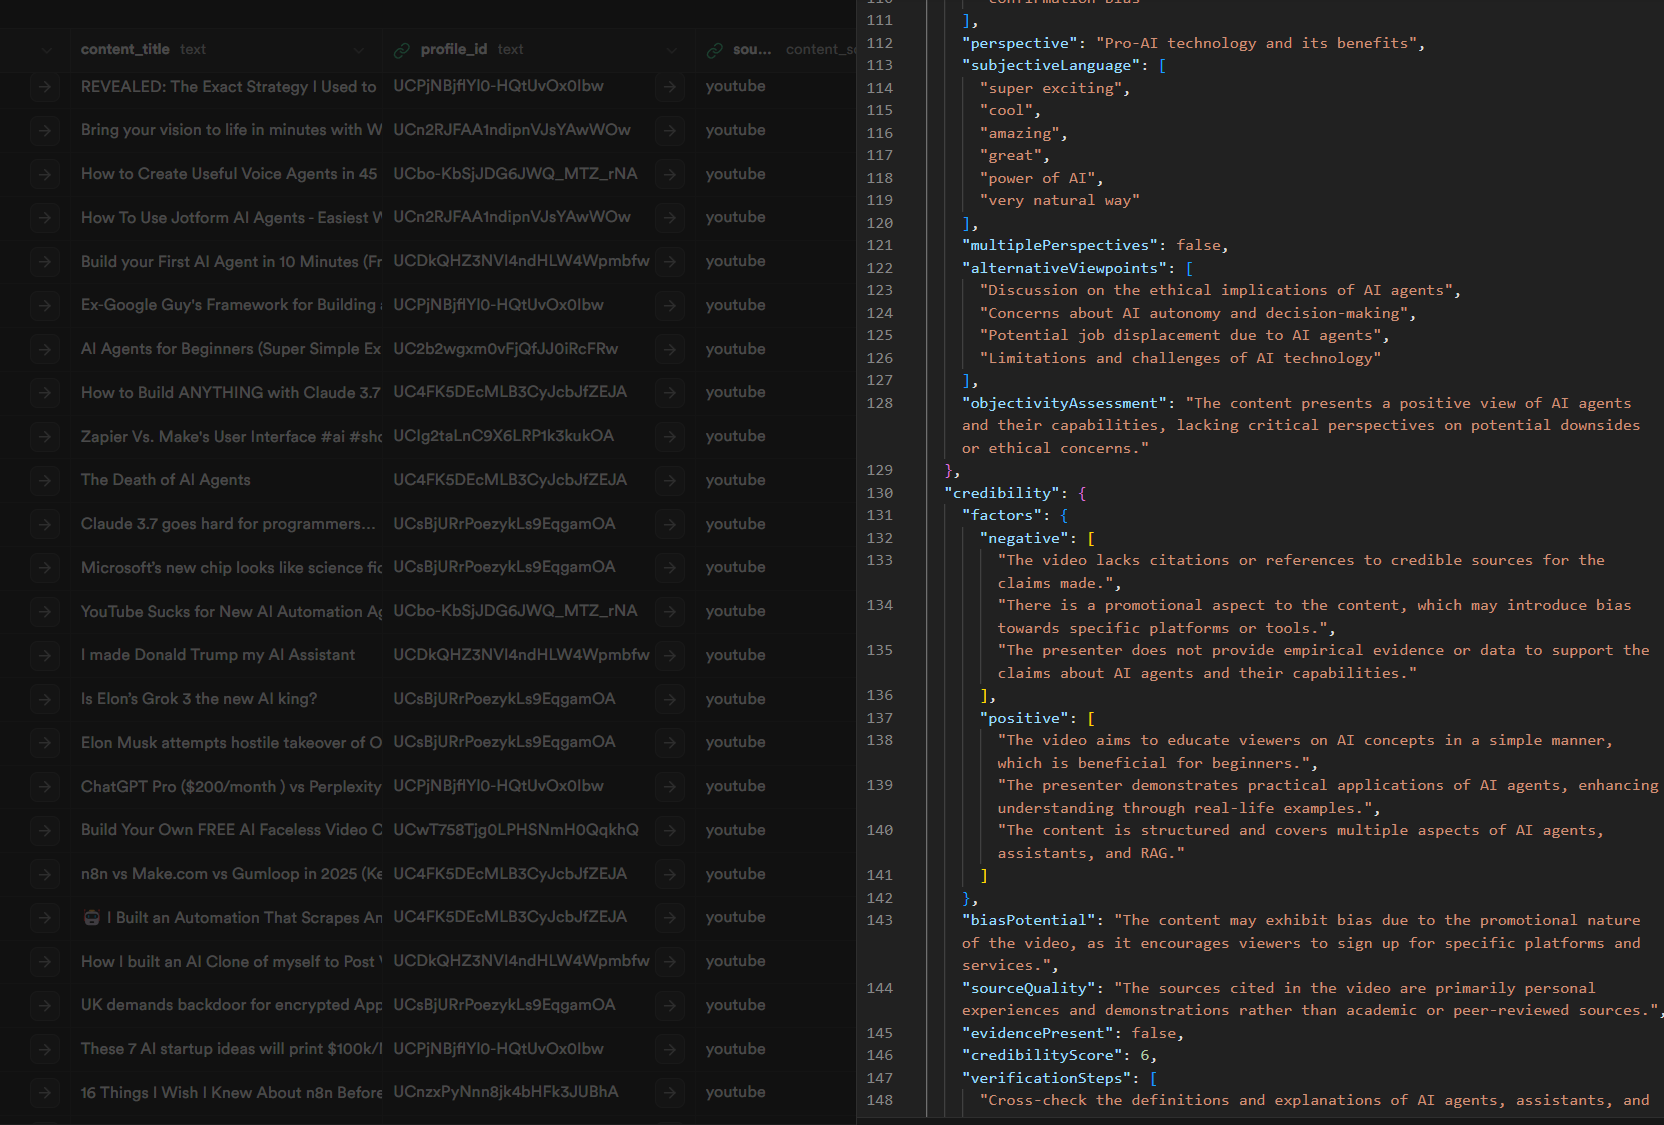Open arrow before 'I made Donald Trump my AI Assistant'
This screenshot has width=1664, height=1125.
44,655
